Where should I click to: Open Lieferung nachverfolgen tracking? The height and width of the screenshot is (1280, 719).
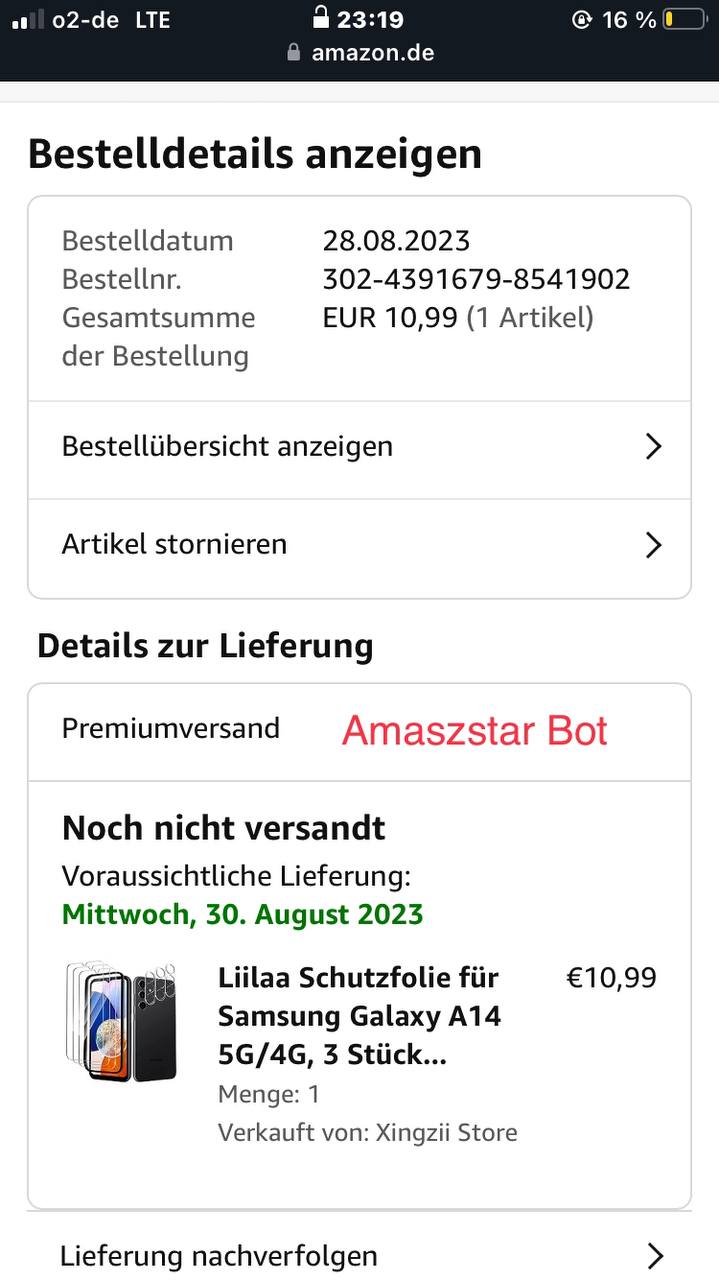pos(218,1255)
